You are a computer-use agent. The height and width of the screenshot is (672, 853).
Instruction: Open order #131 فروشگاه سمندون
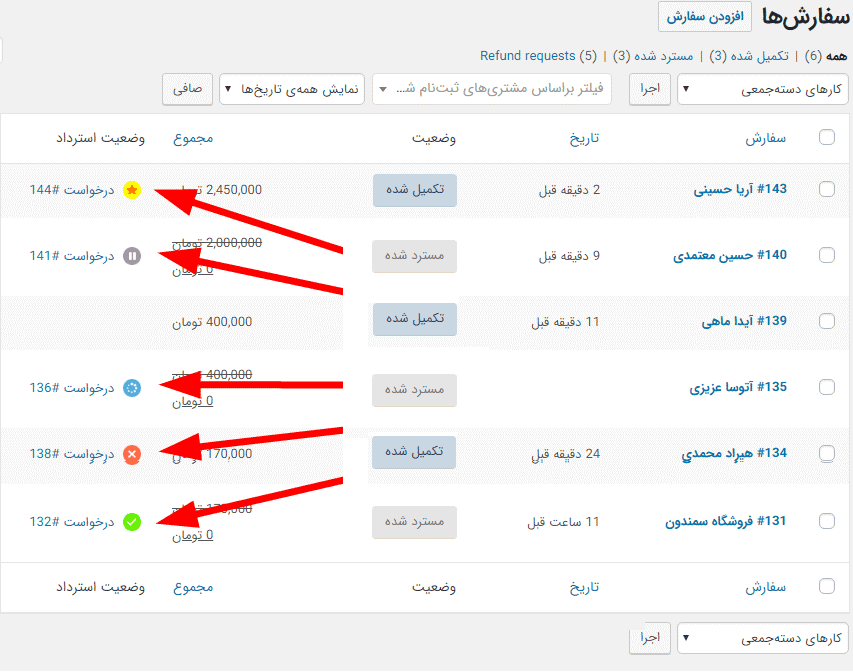(725, 521)
